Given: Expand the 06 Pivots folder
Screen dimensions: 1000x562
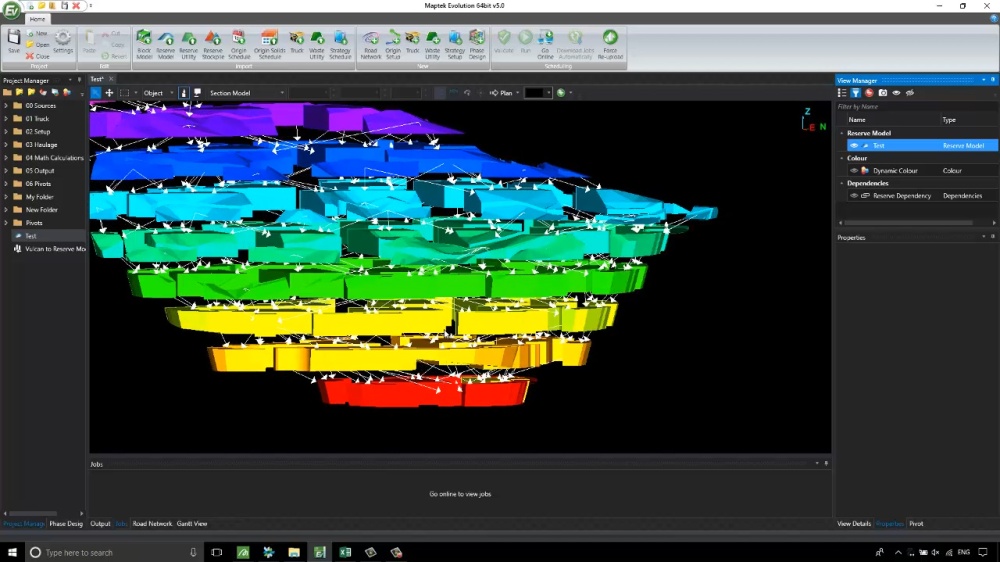Looking at the screenshot, I should (x=6, y=184).
